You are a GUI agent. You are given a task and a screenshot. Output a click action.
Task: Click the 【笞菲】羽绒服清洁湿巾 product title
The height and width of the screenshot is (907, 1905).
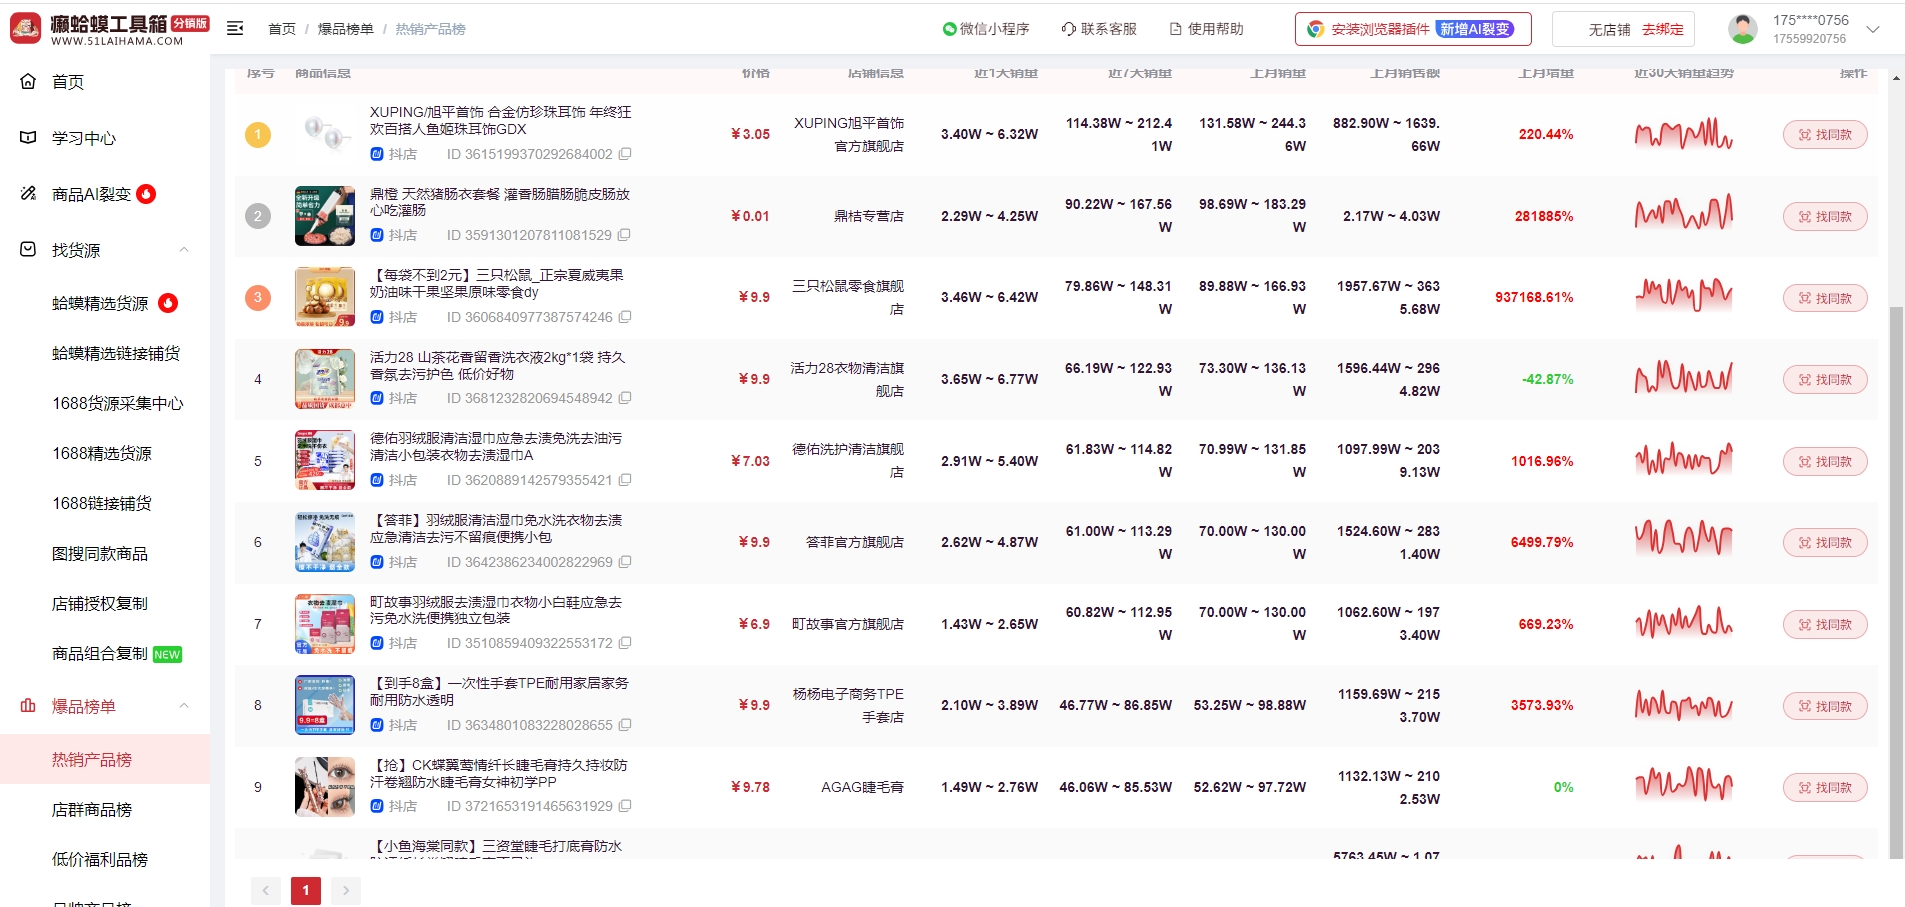[x=497, y=528]
